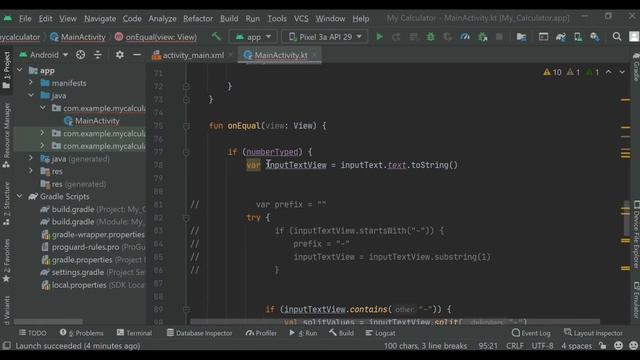Click the editor horizontal scrollbar
This screenshot has height=360, width=640.
395,322
